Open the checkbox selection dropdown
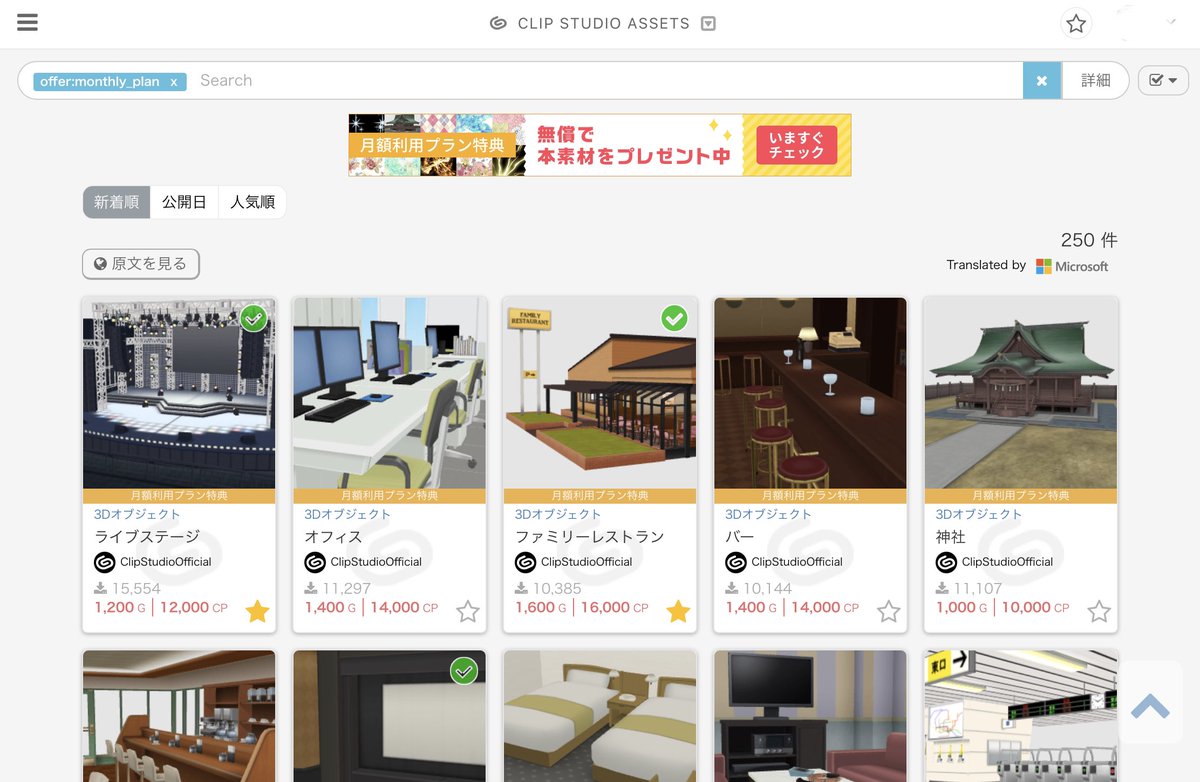This screenshot has height=782, width=1200. 1163,80
